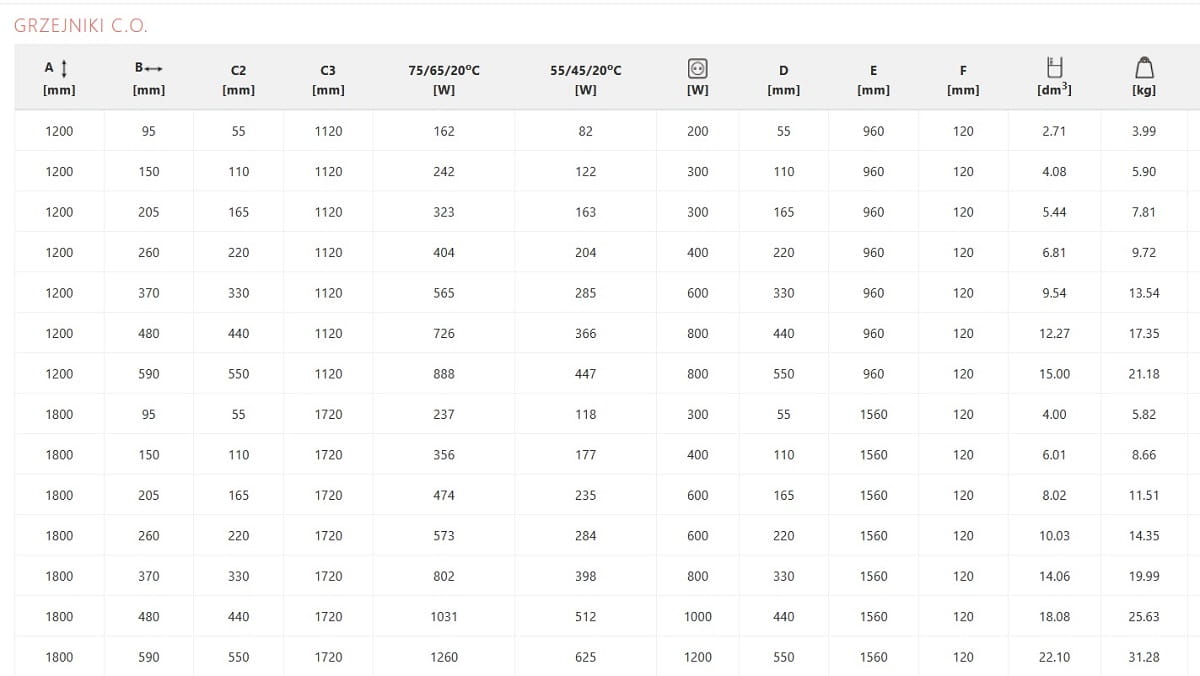Select the 1000 W heater element cell
The height and width of the screenshot is (676, 1200).
pyautogui.click(x=698, y=617)
